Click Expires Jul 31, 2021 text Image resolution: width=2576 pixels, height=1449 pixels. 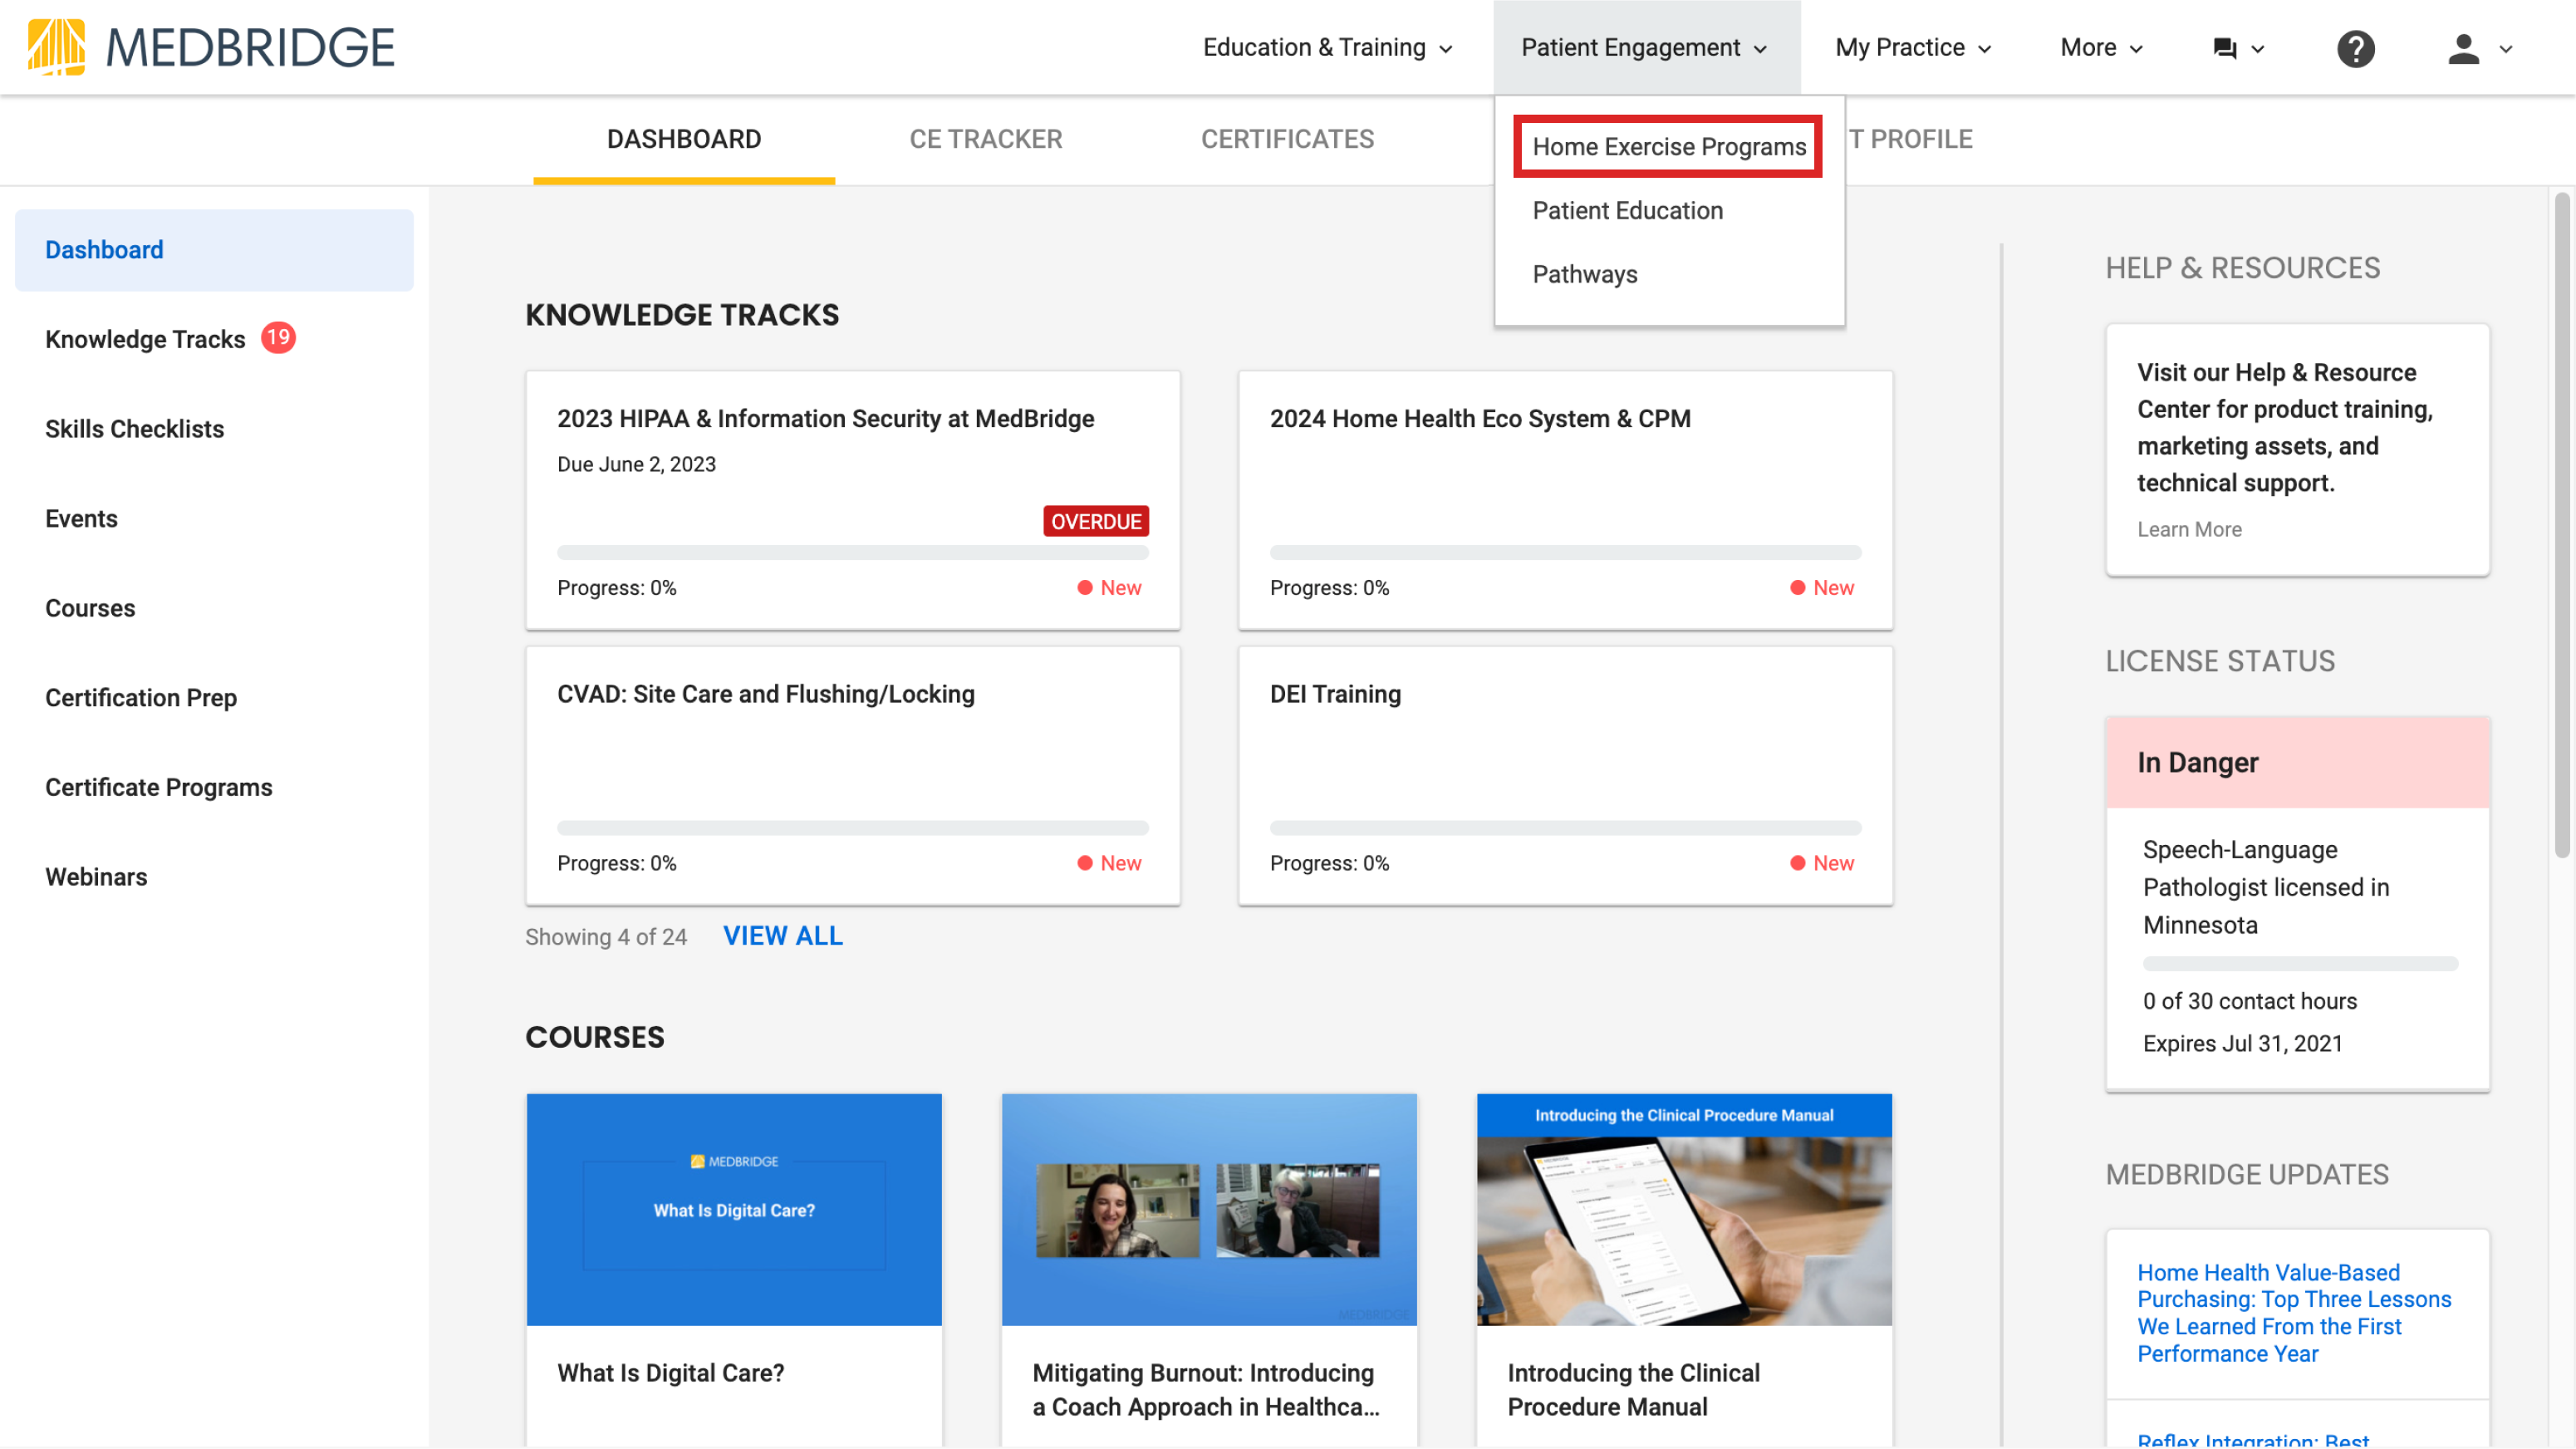[x=2242, y=1043]
